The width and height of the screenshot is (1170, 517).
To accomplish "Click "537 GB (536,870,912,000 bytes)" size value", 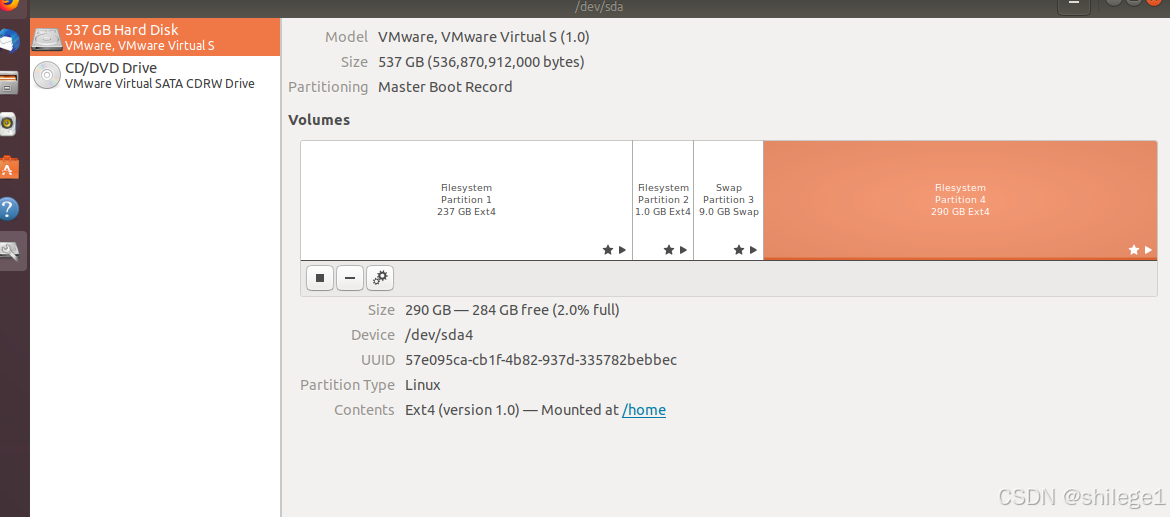I will [481, 62].
